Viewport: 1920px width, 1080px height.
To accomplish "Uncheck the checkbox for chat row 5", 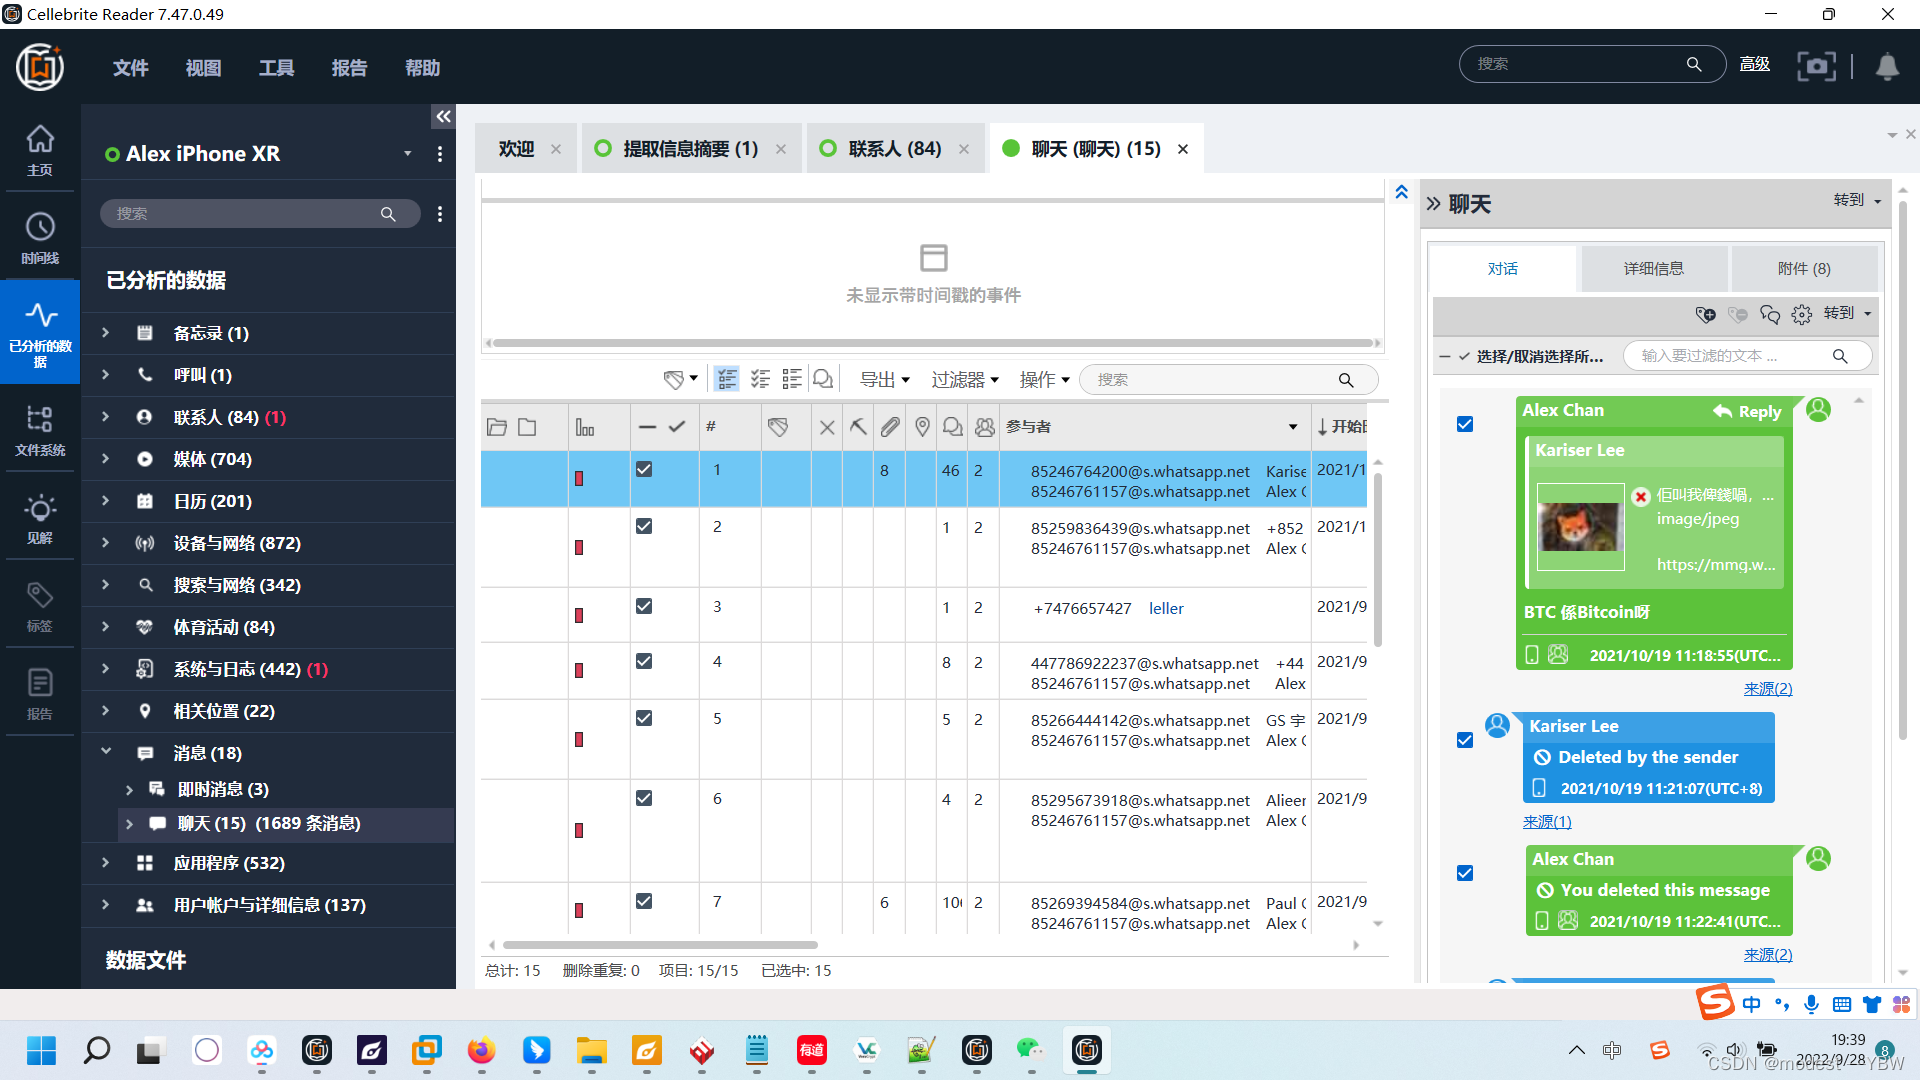I will 644,718.
